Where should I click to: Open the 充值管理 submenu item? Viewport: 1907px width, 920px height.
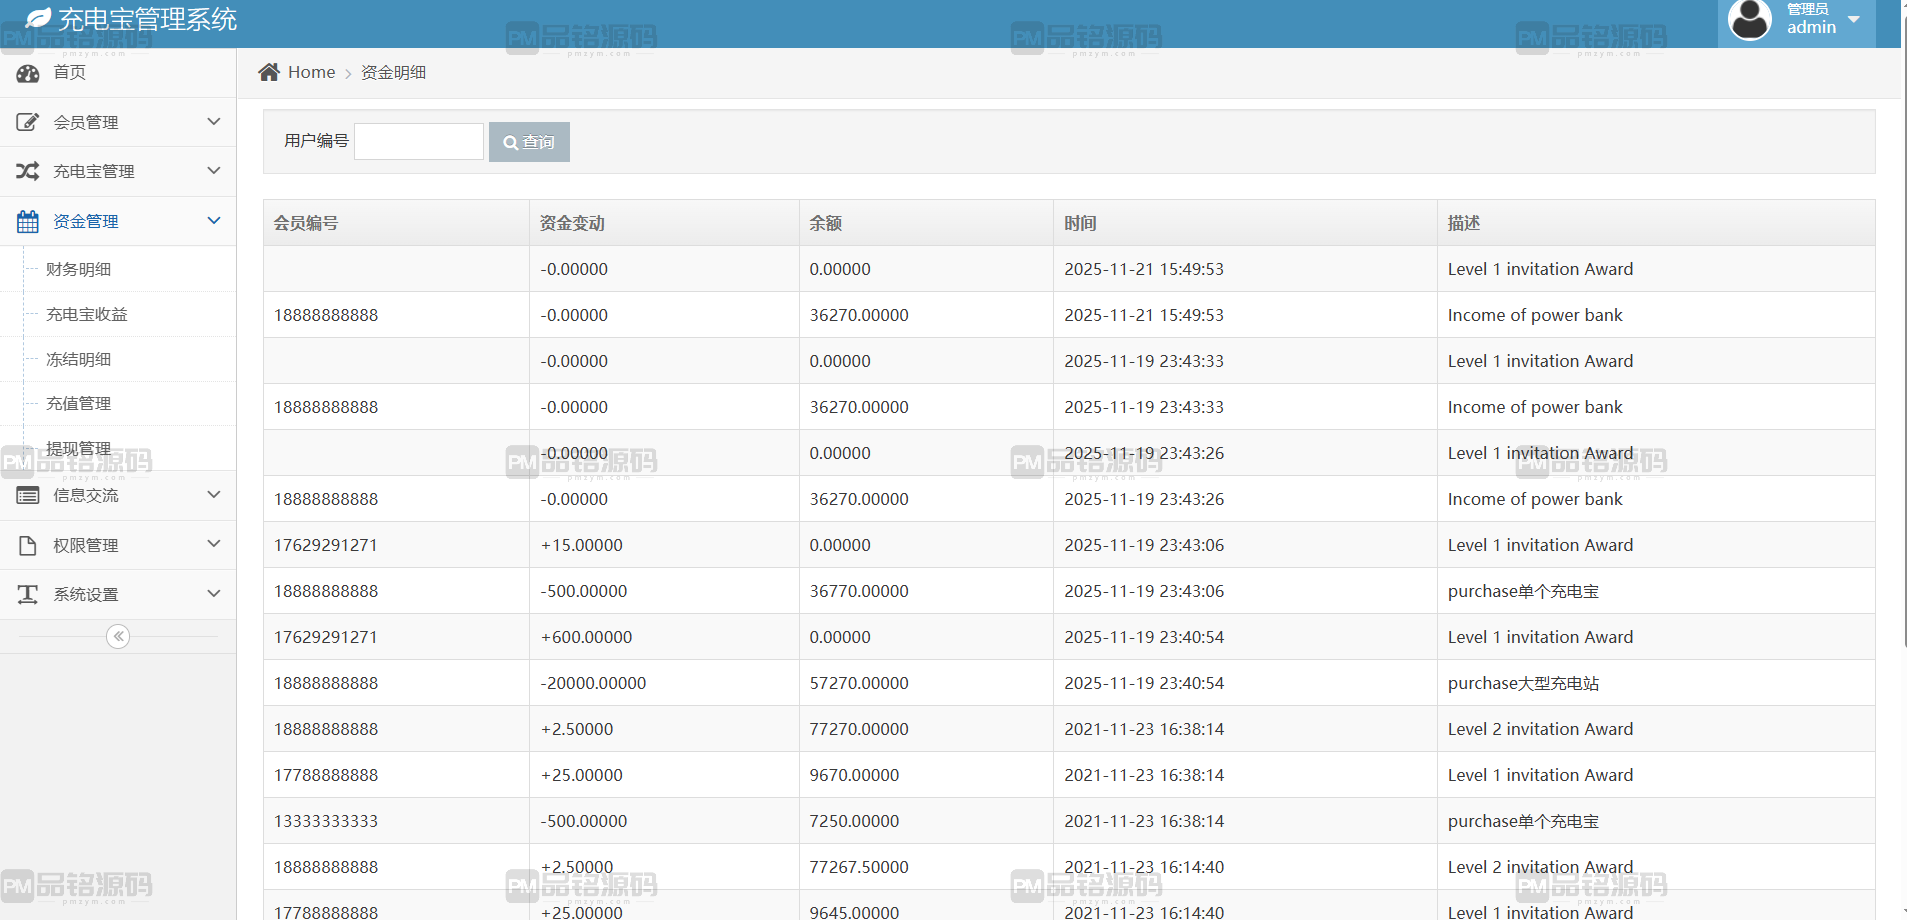(x=79, y=403)
